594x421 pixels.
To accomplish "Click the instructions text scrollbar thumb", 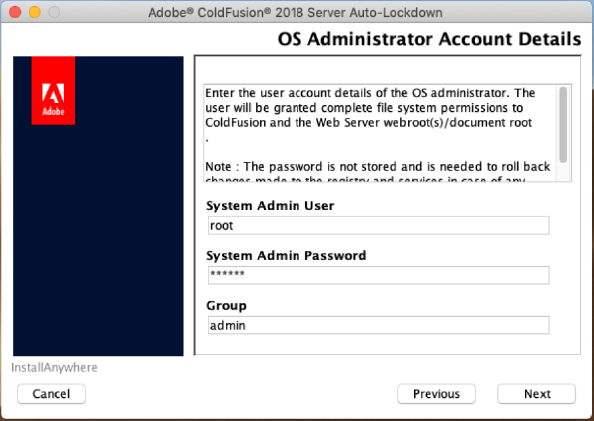I will (563, 124).
